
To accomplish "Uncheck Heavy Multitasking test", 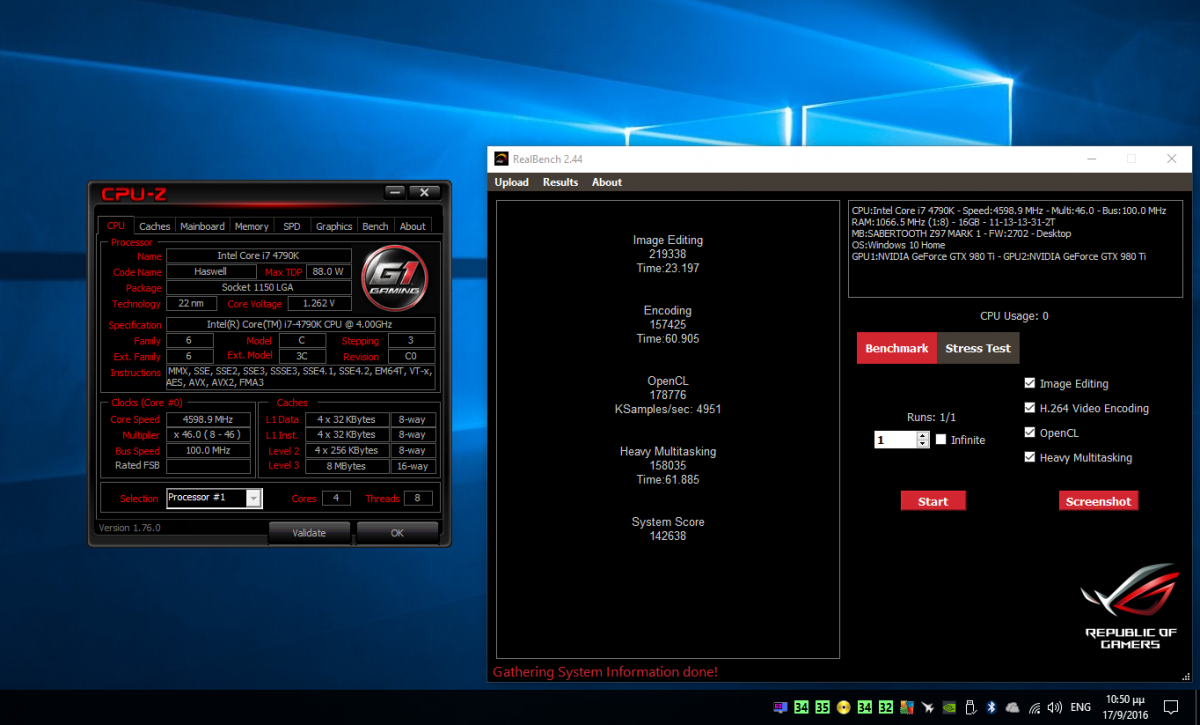I will tap(1030, 457).
